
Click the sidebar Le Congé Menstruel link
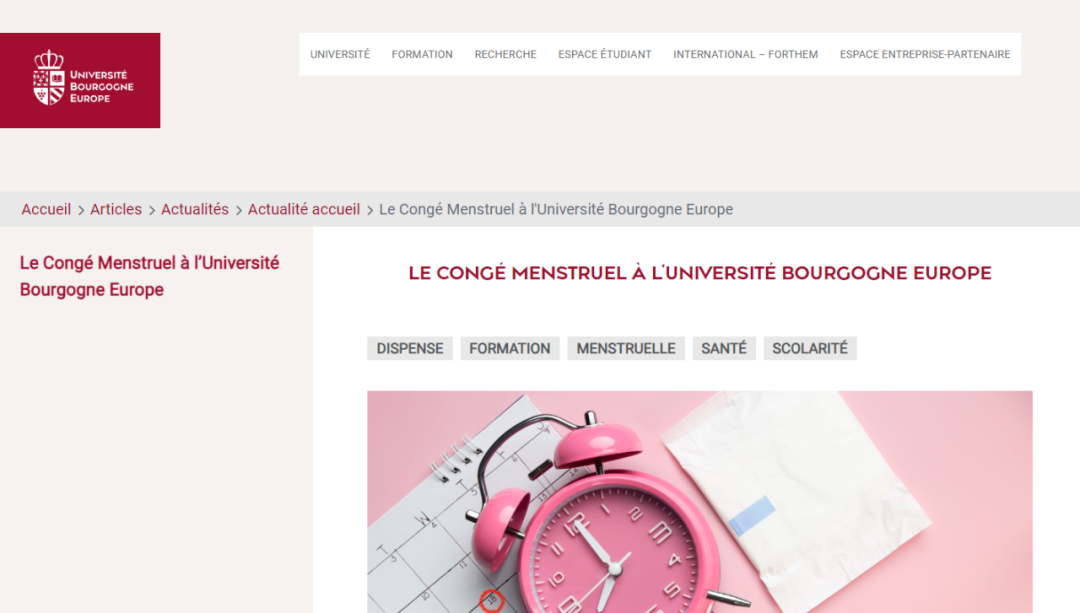pos(149,276)
